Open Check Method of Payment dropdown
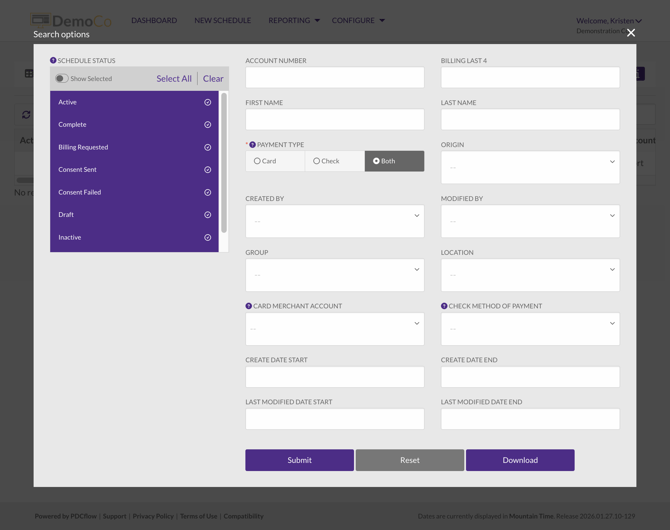 [x=530, y=329]
